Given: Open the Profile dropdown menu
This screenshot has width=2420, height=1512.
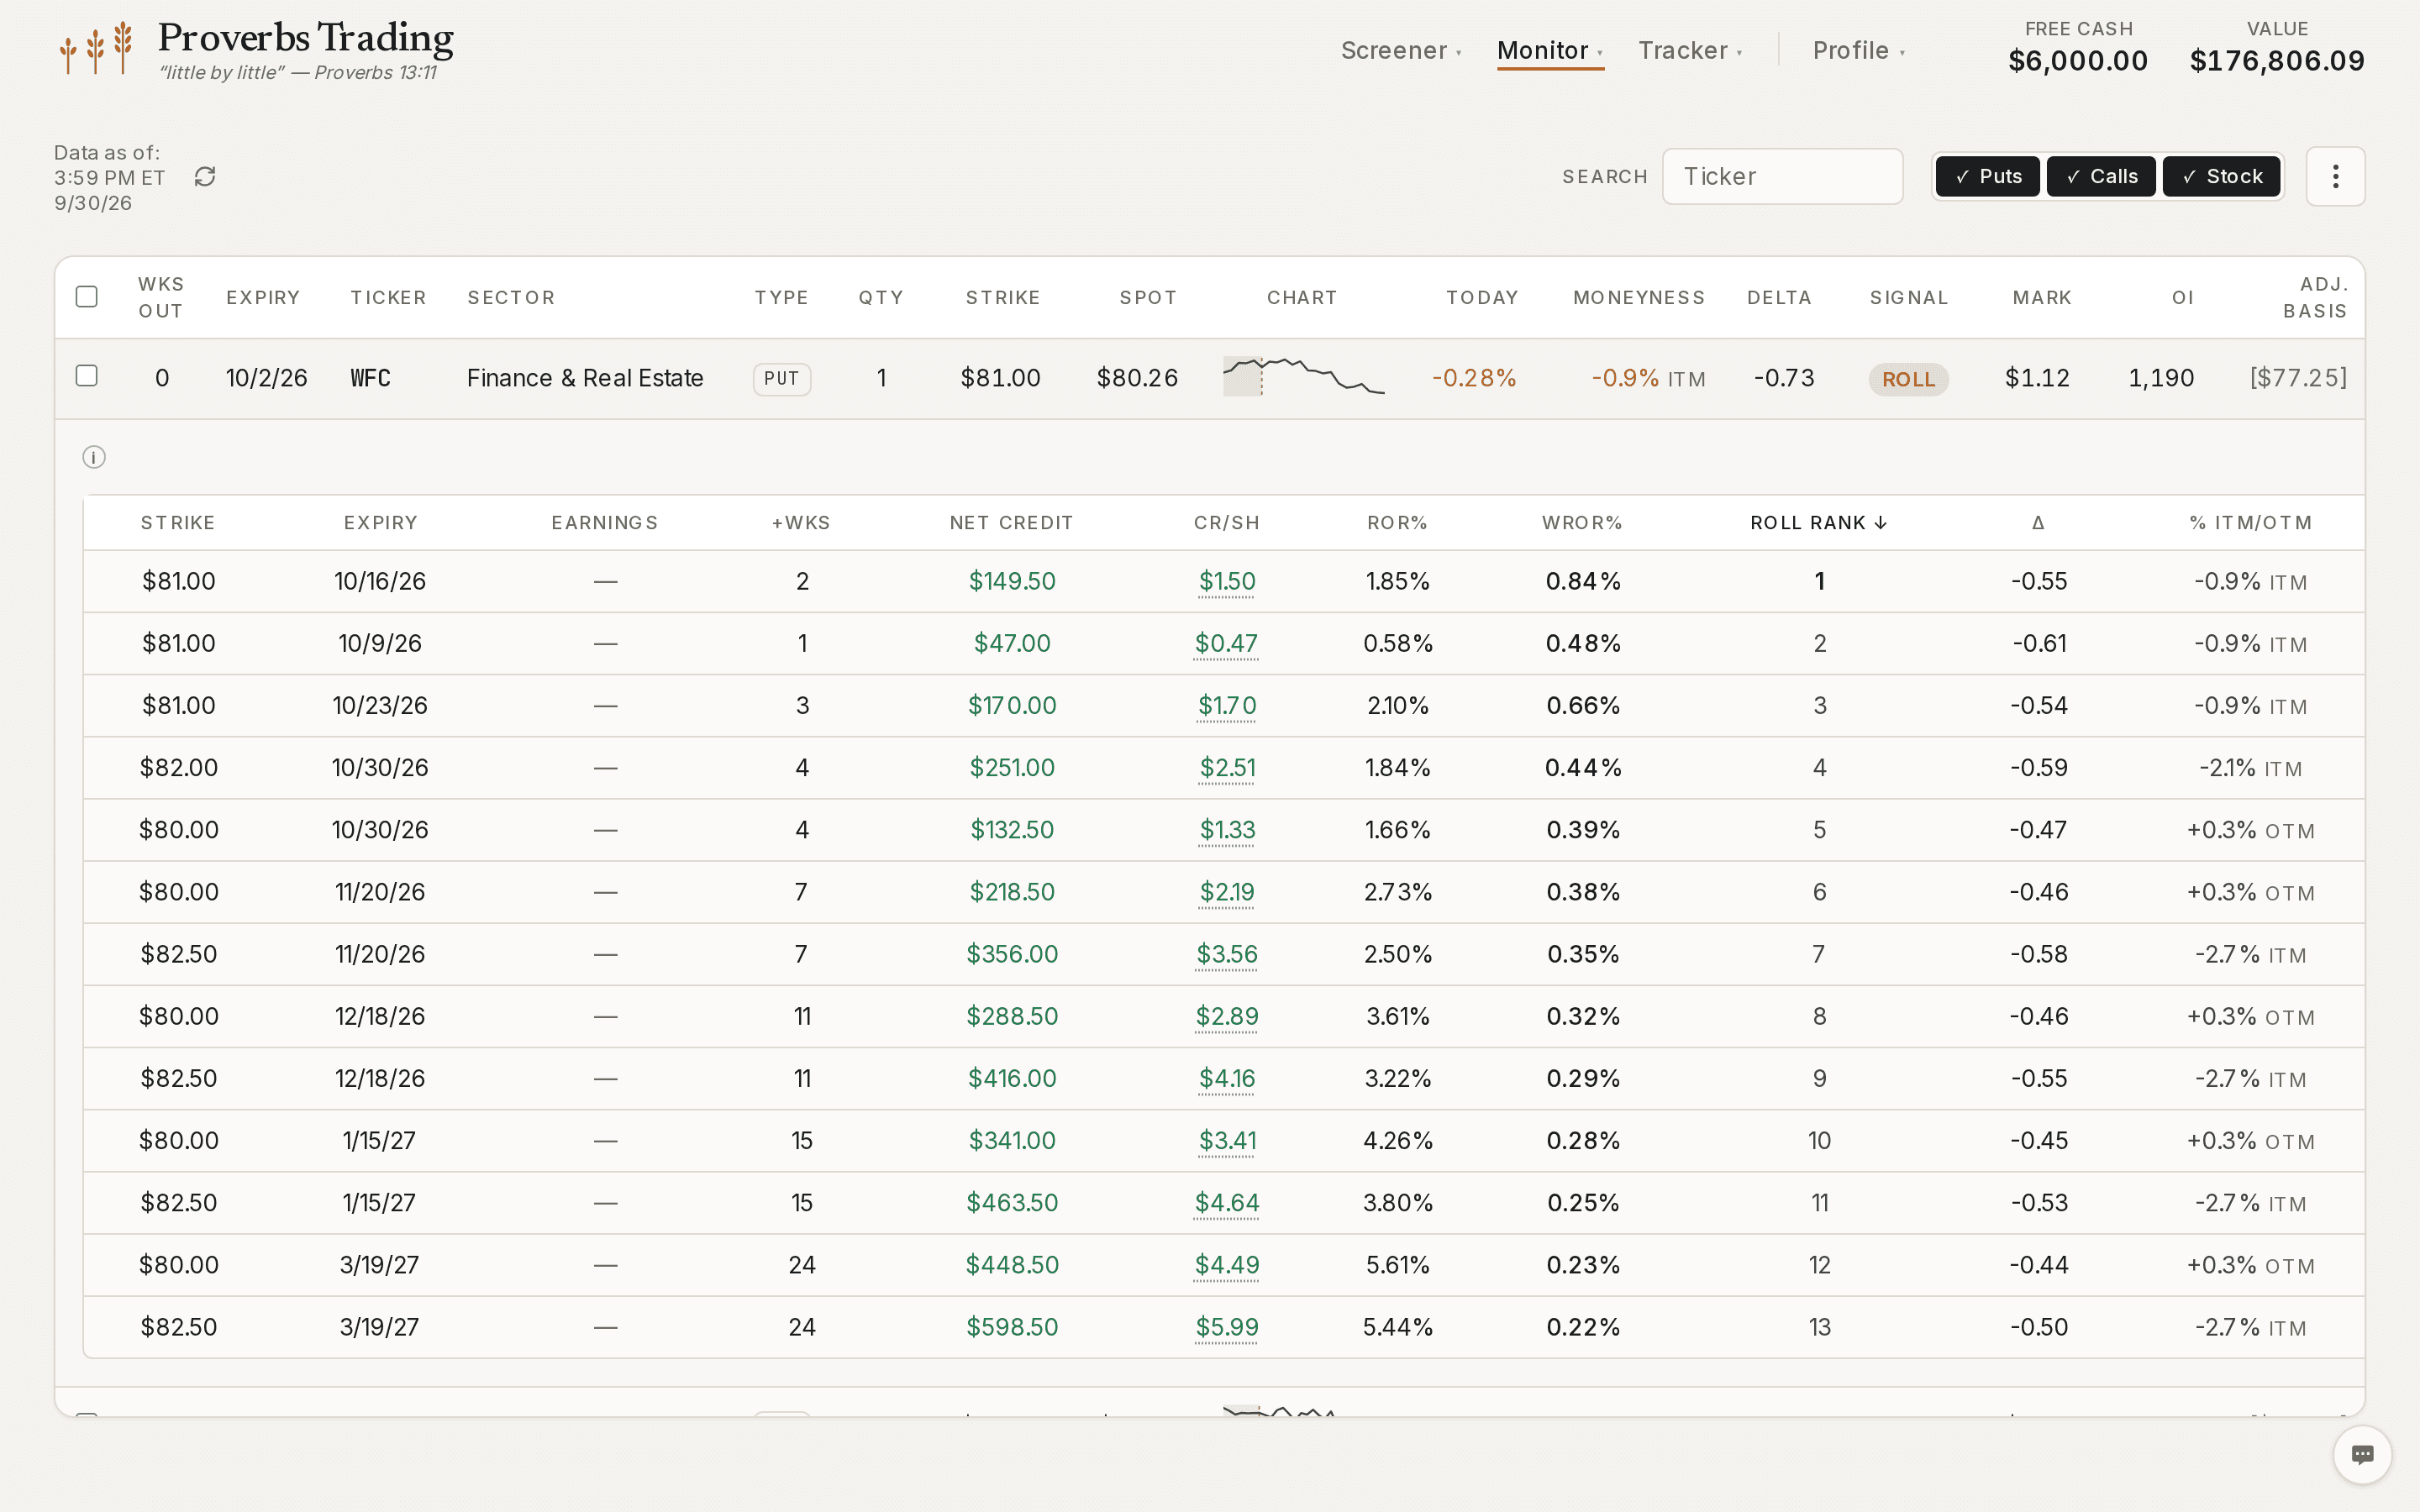Looking at the screenshot, I should (x=1859, y=50).
